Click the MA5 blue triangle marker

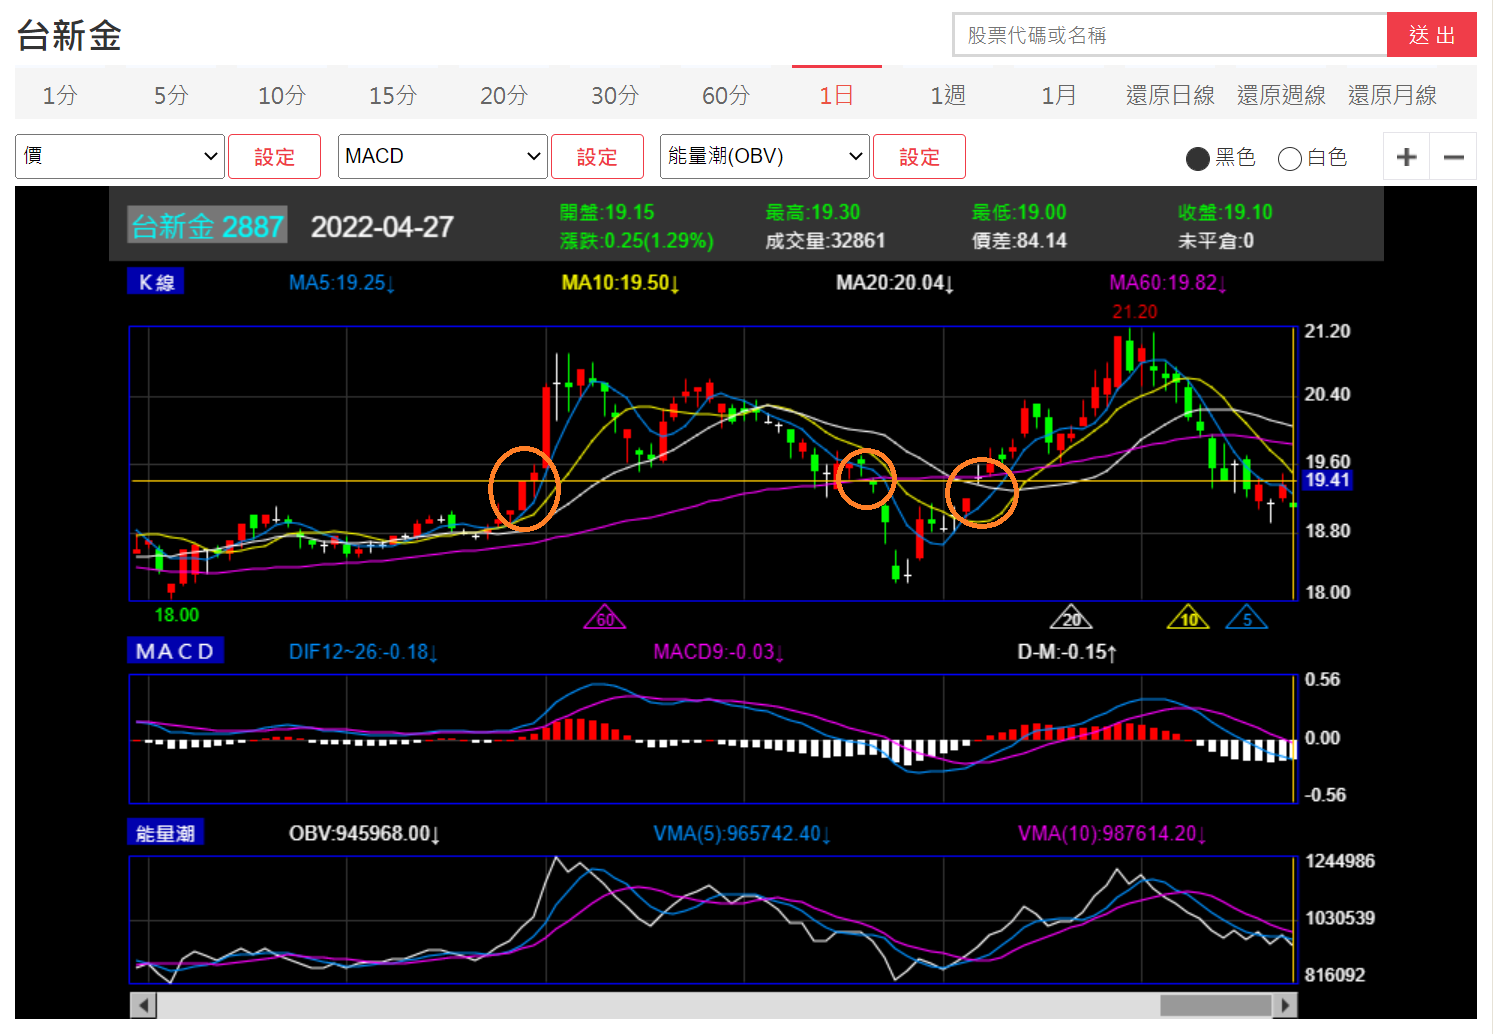[1247, 617]
